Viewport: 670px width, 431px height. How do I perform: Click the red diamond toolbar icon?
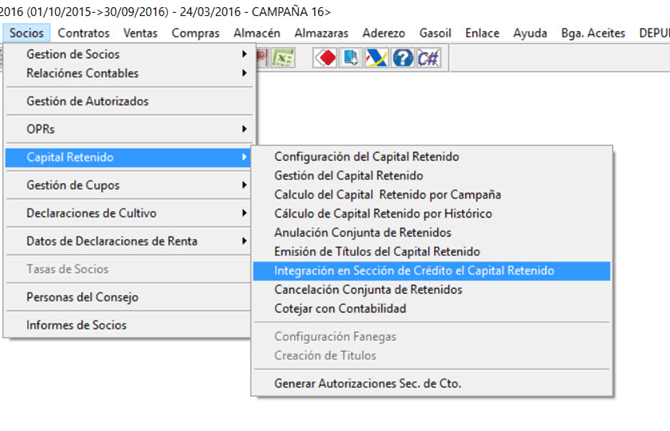point(326,58)
